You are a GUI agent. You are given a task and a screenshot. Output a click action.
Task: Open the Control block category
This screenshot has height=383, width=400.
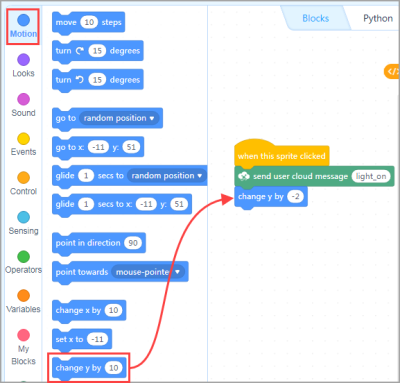[x=23, y=184]
